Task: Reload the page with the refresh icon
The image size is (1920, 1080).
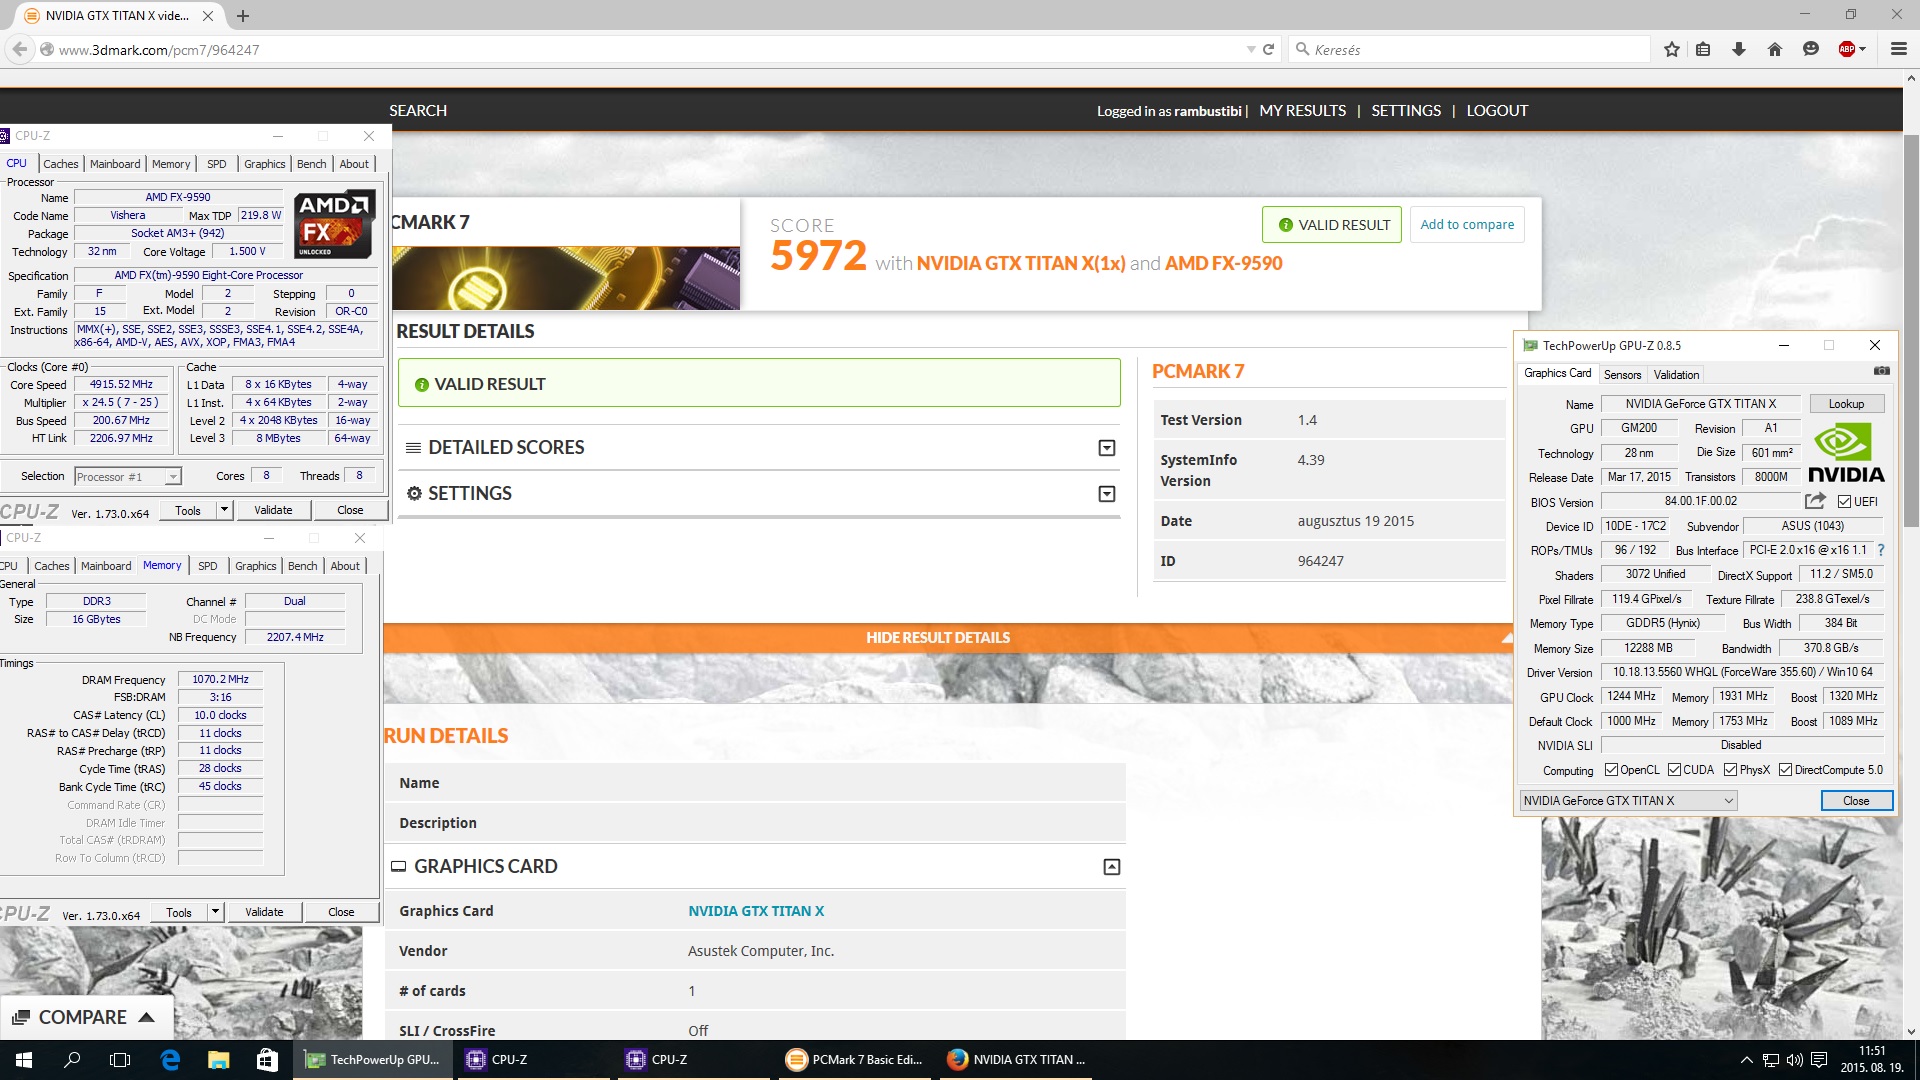Action: point(1269,49)
